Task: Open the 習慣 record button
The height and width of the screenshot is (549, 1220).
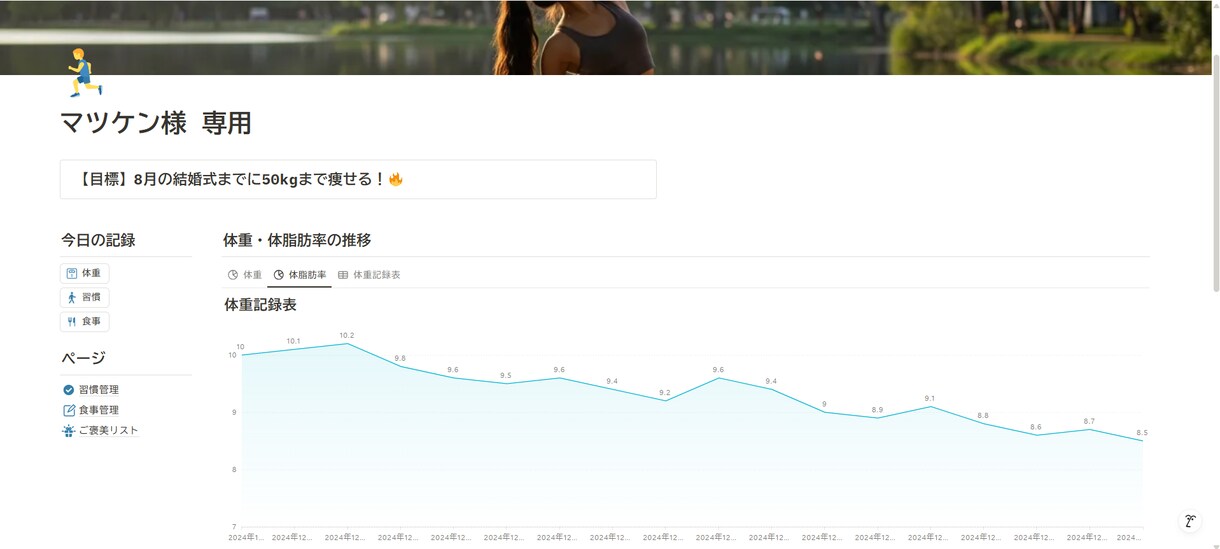Action: [x=85, y=297]
